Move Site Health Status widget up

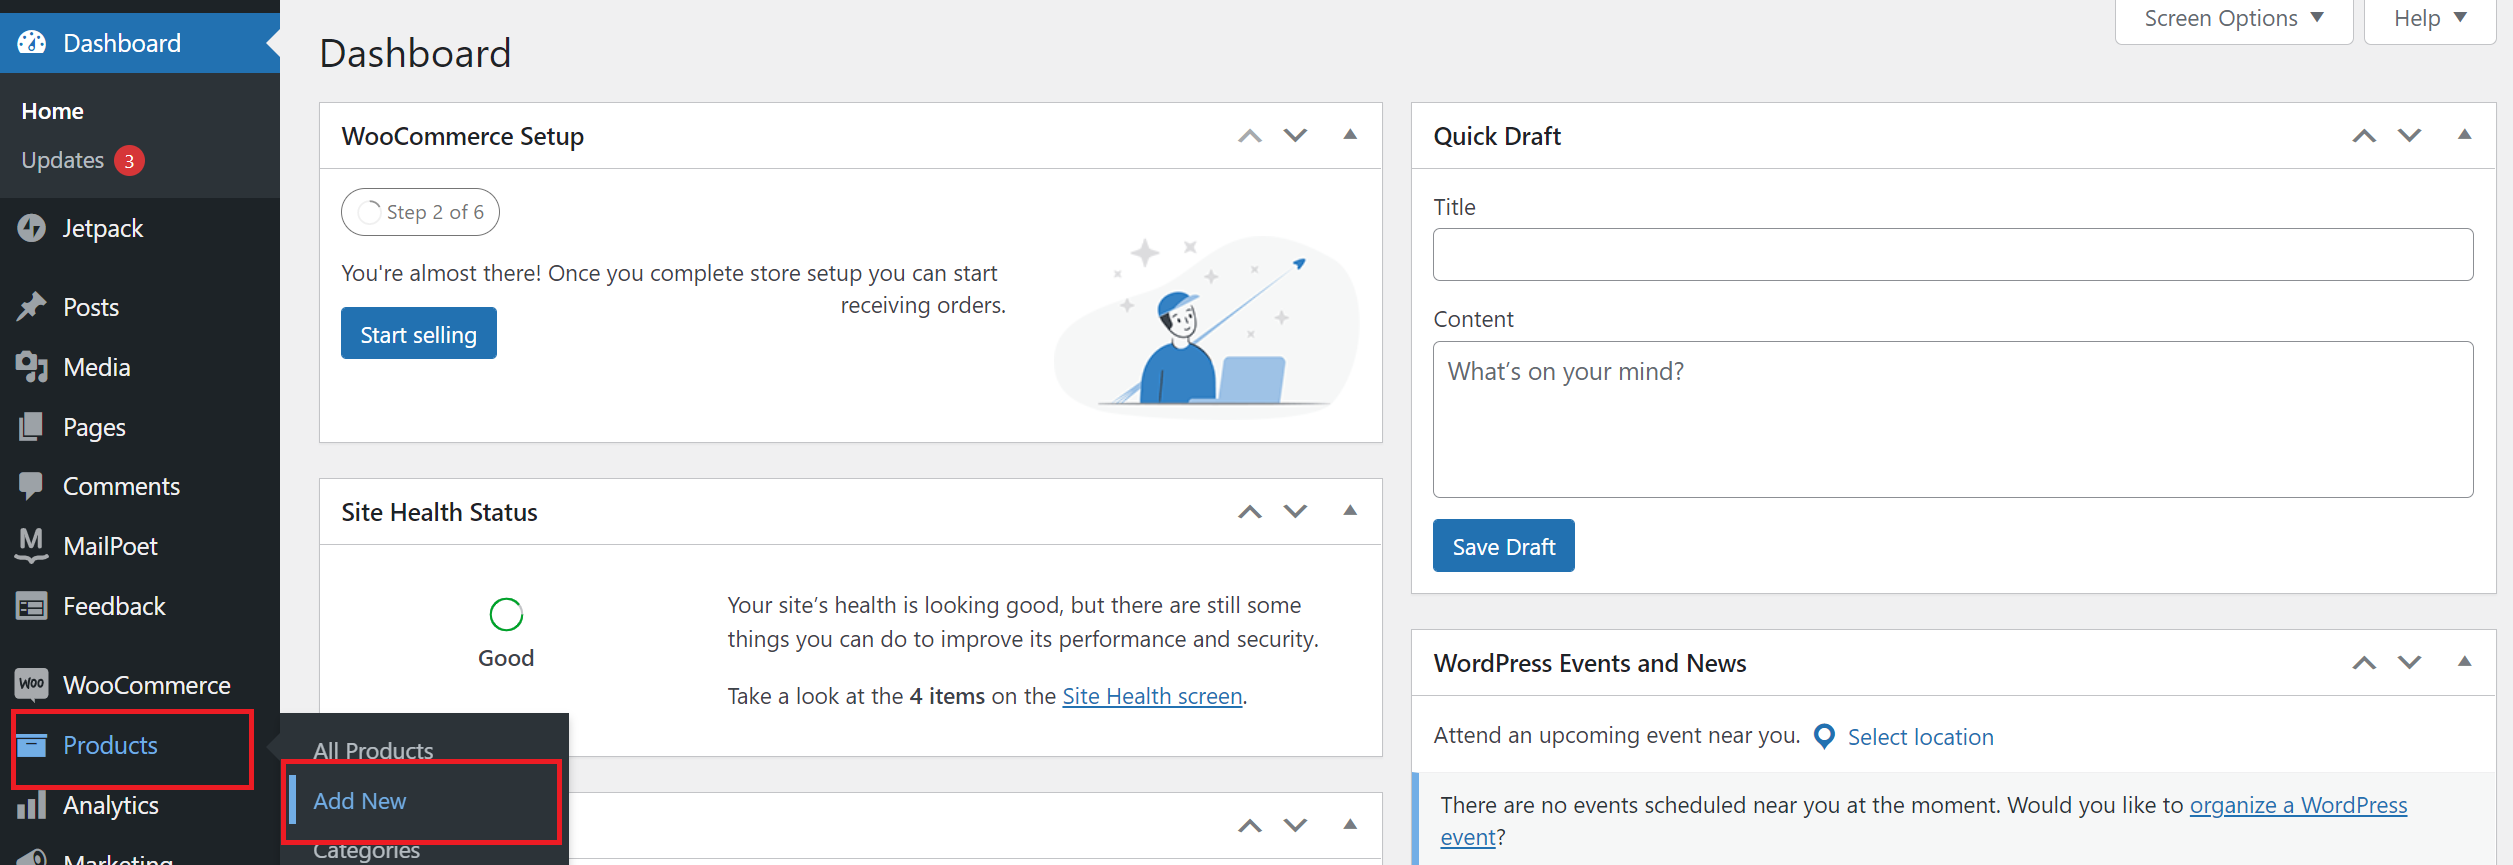[1250, 512]
